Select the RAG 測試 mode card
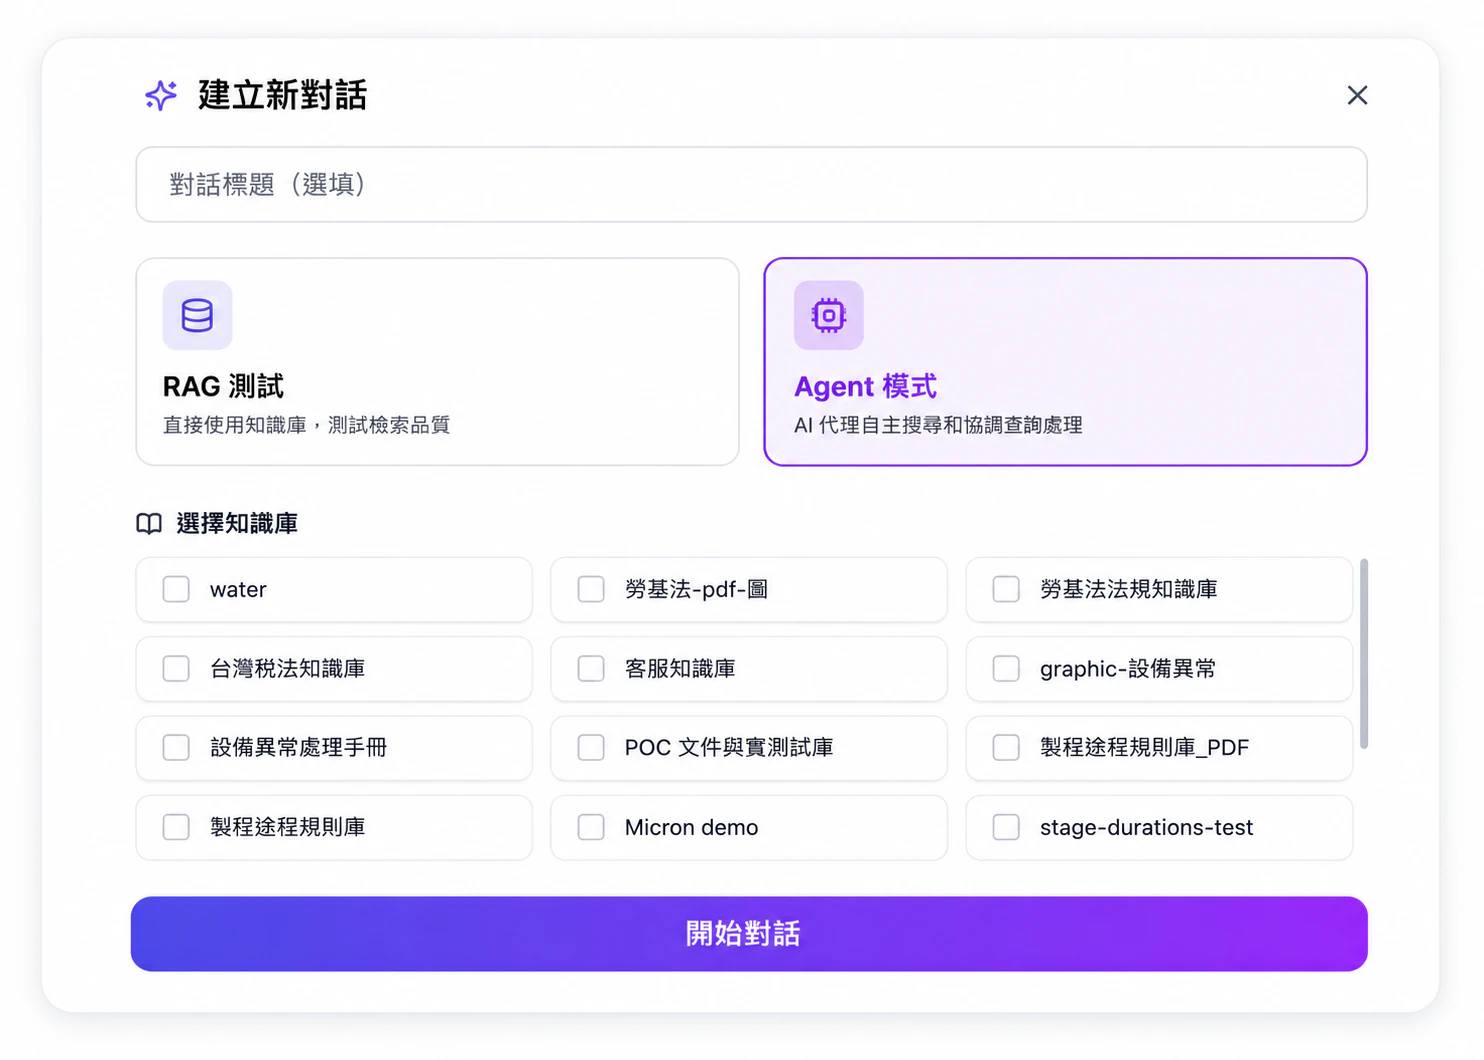This screenshot has width=1484, height=1060. pyautogui.click(x=437, y=362)
